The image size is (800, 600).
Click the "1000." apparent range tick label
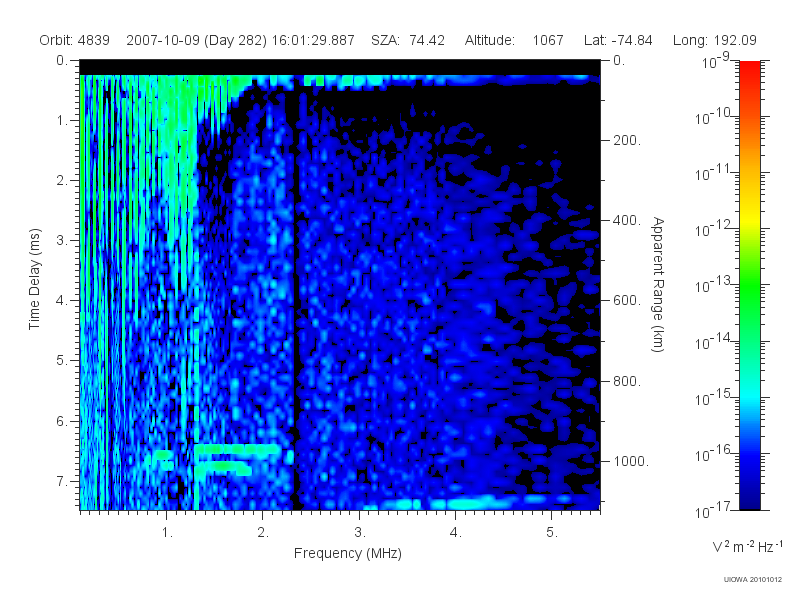(631, 461)
